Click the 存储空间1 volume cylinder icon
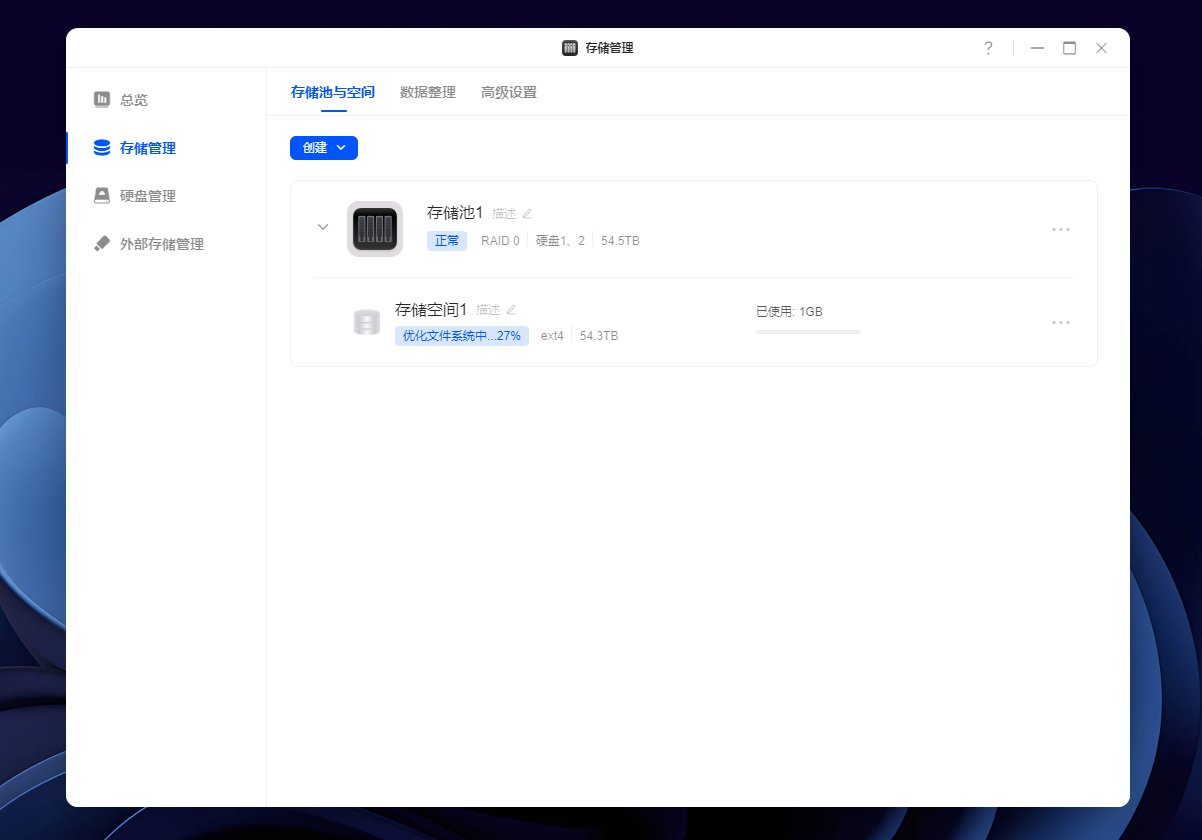 367,322
